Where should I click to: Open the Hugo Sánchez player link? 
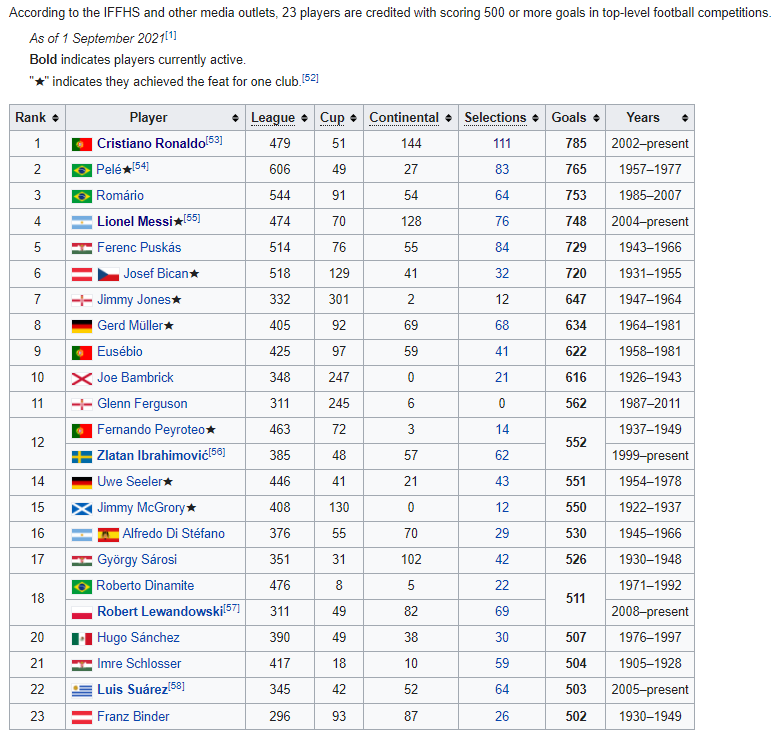138,638
